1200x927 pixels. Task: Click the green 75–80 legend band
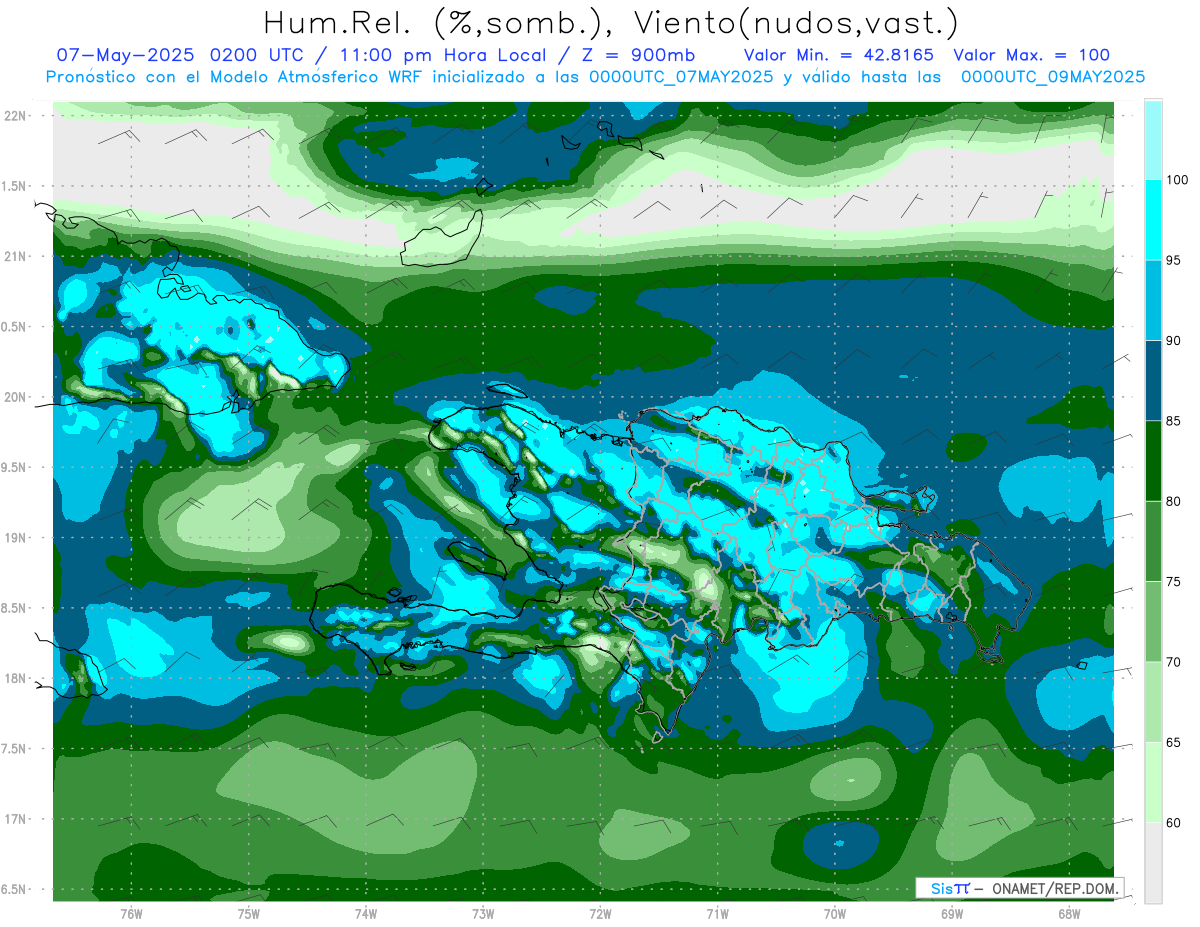1153,541
